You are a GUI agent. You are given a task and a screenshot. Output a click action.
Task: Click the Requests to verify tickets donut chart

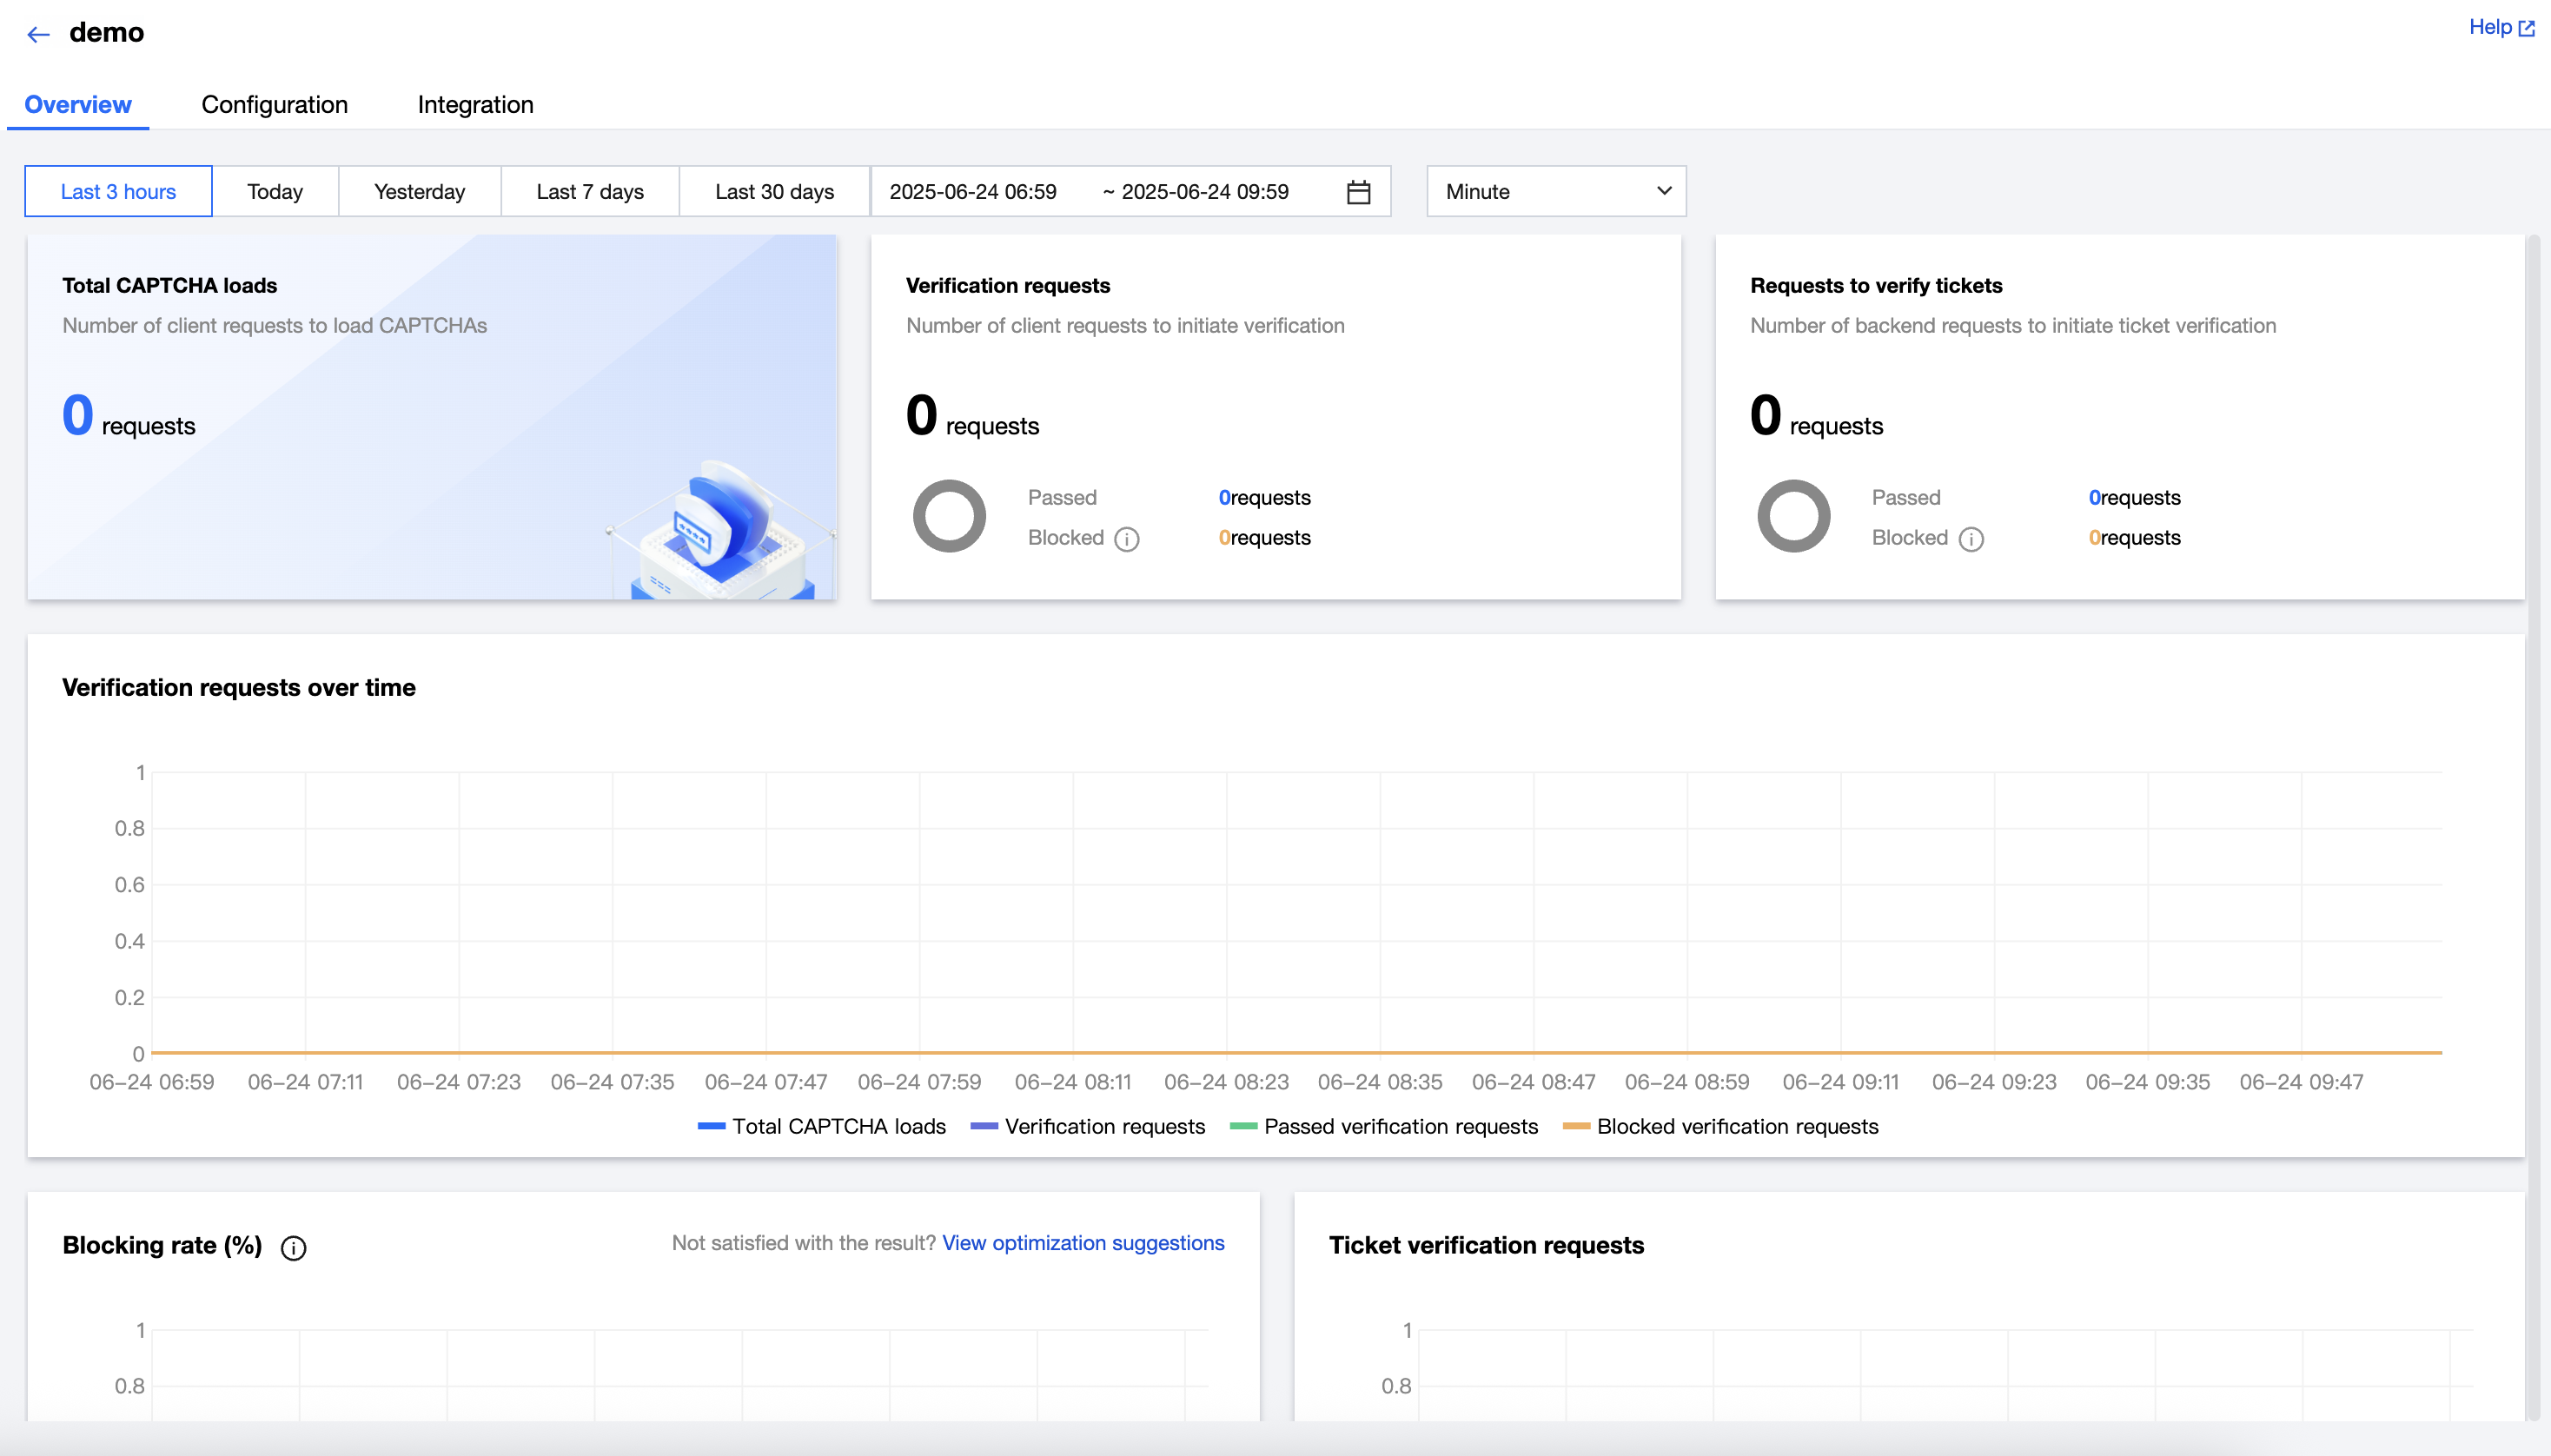(1793, 516)
